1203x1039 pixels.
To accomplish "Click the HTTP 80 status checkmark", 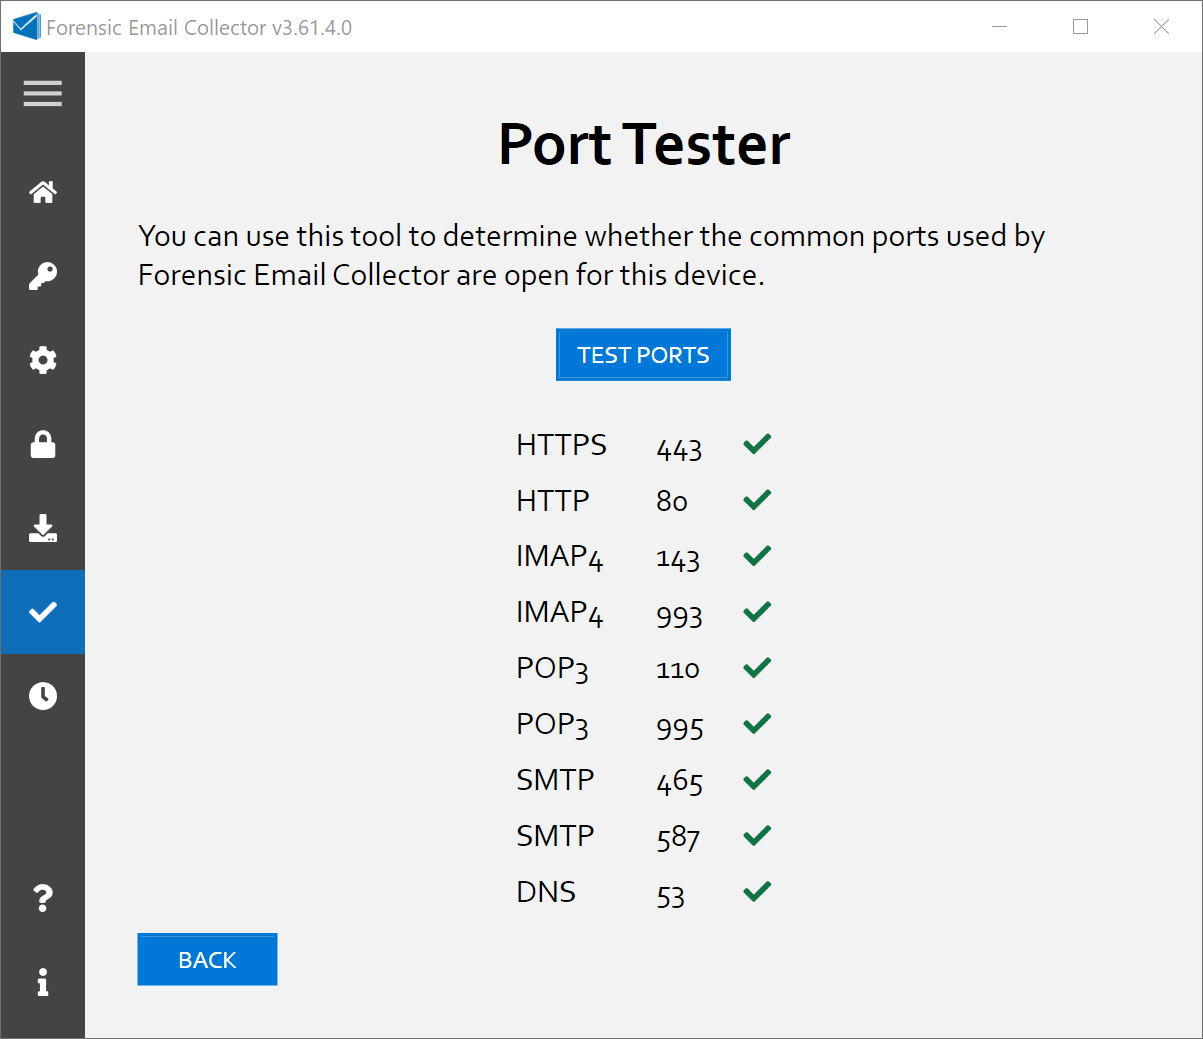I will 757,500.
